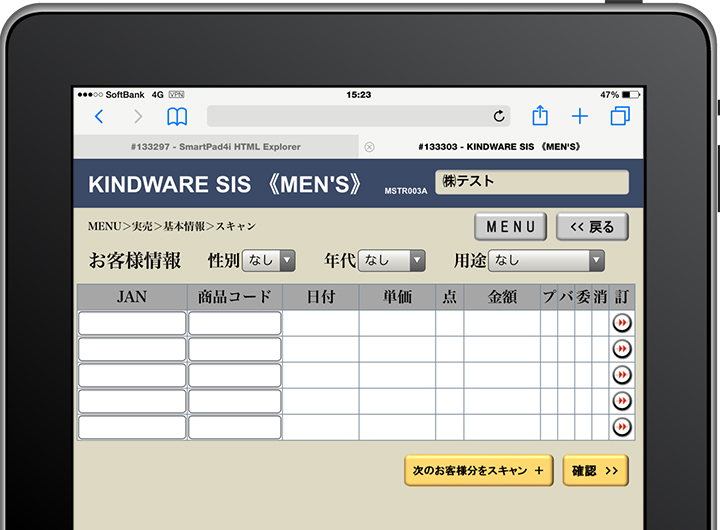Click third row red correction arrow icon
Image resolution: width=720 pixels, height=530 pixels.
(x=622, y=375)
